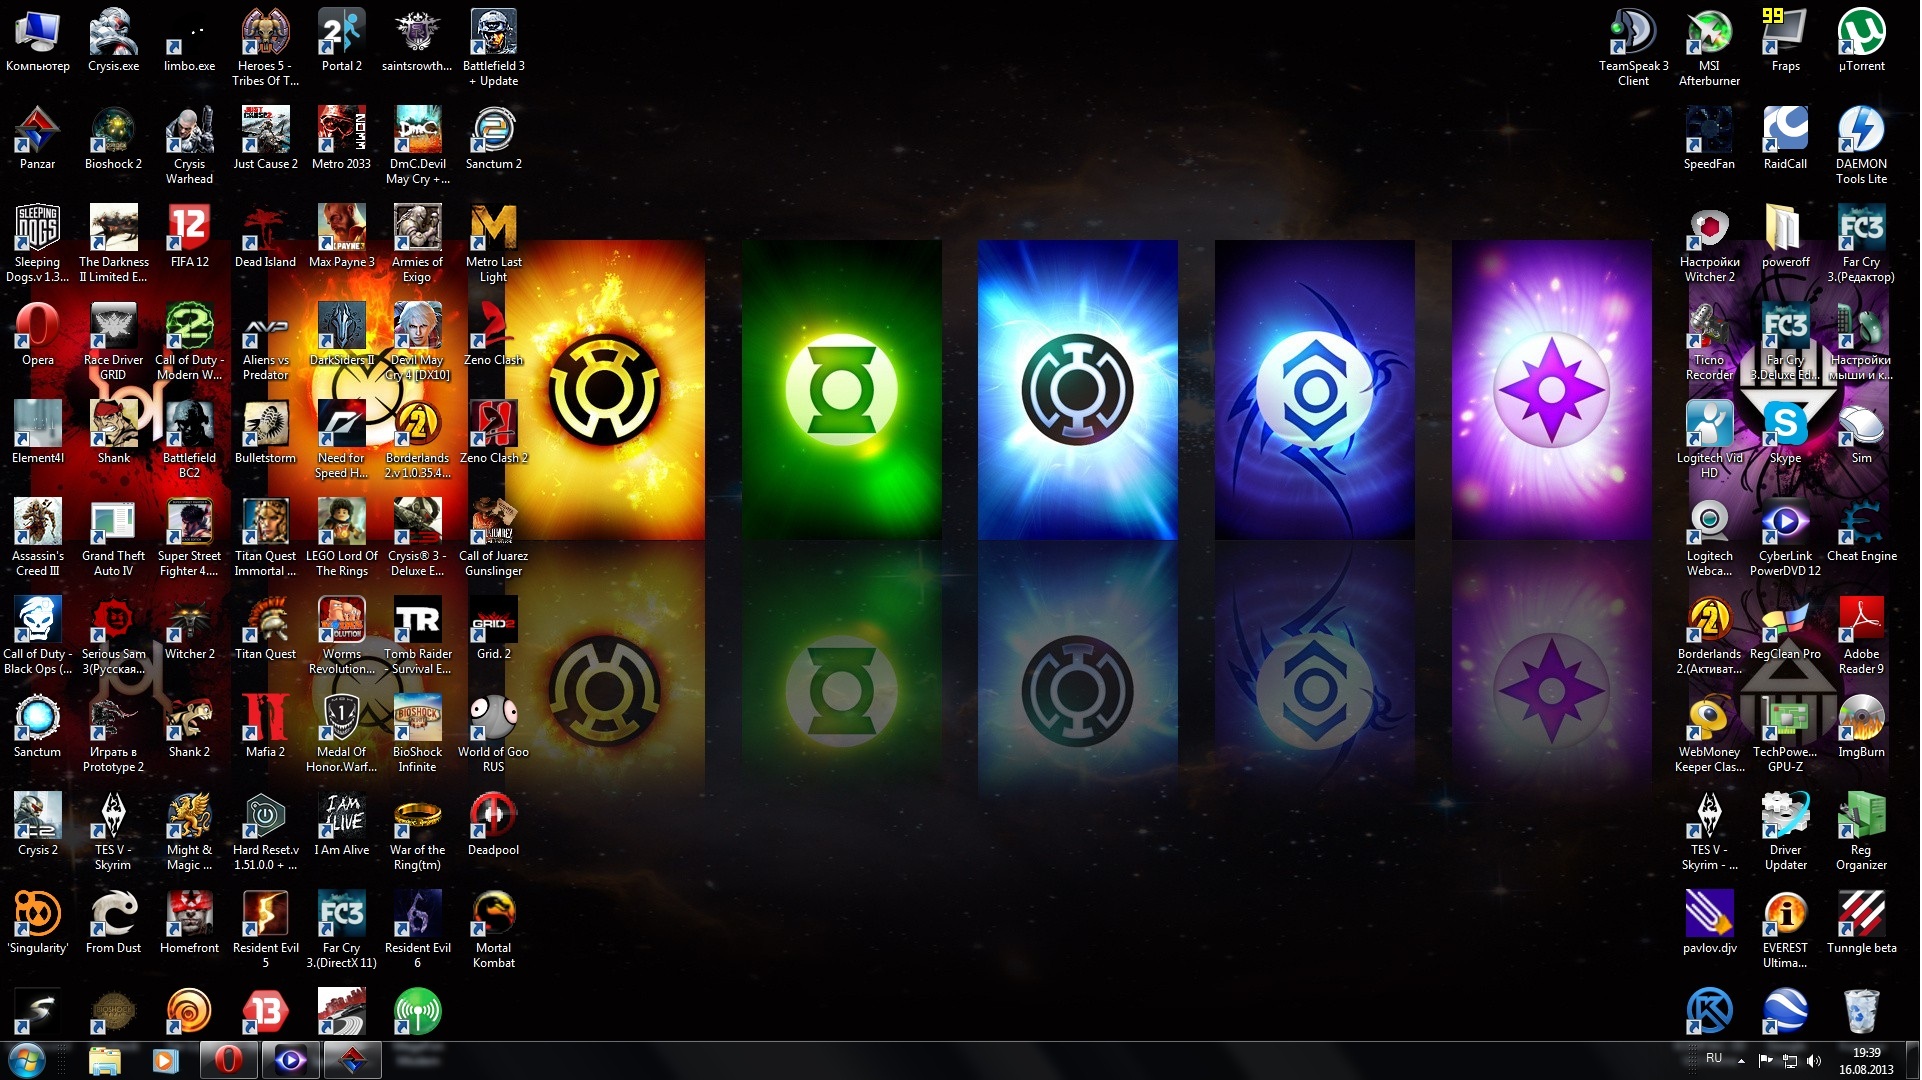Open the Google Earth globe icon
This screenshot has height=1080, width=1922.
tap(1785, 1011)
